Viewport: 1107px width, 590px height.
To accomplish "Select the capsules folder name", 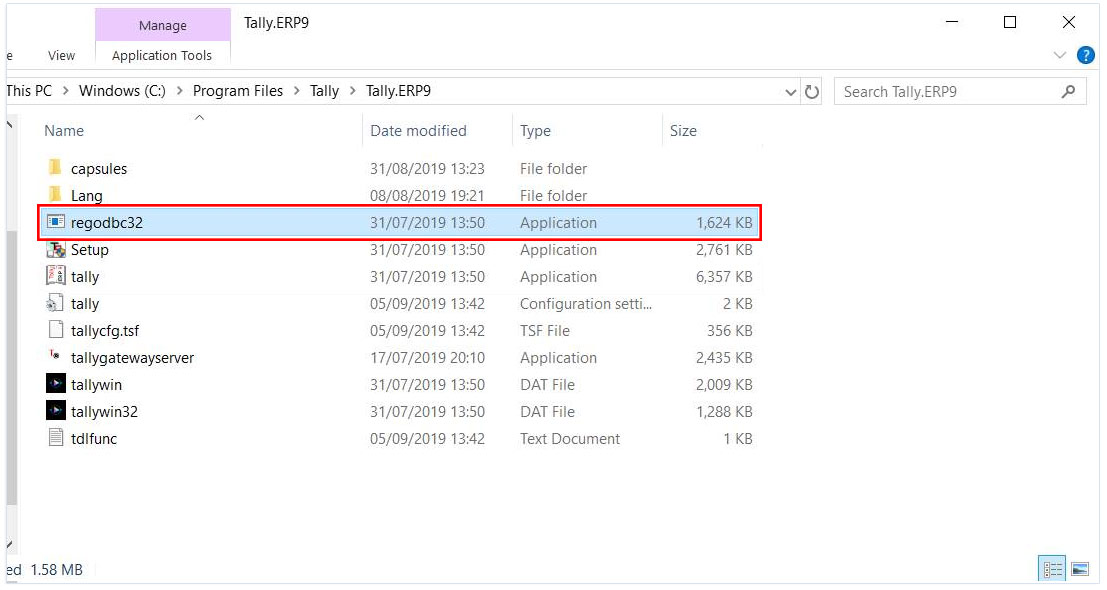I will (99, 169).
